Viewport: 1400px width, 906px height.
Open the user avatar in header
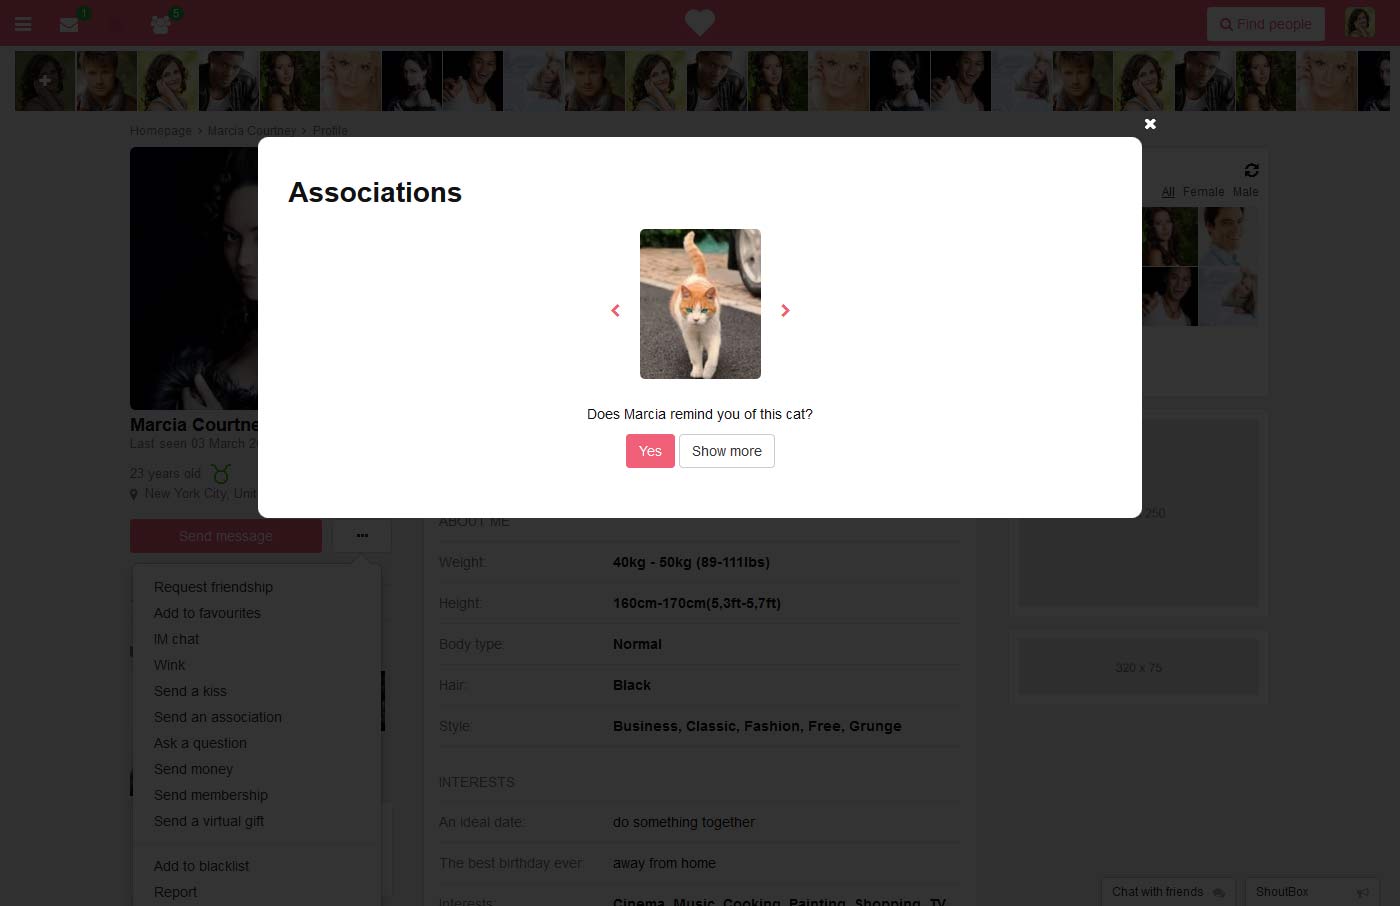point(1360,23)
